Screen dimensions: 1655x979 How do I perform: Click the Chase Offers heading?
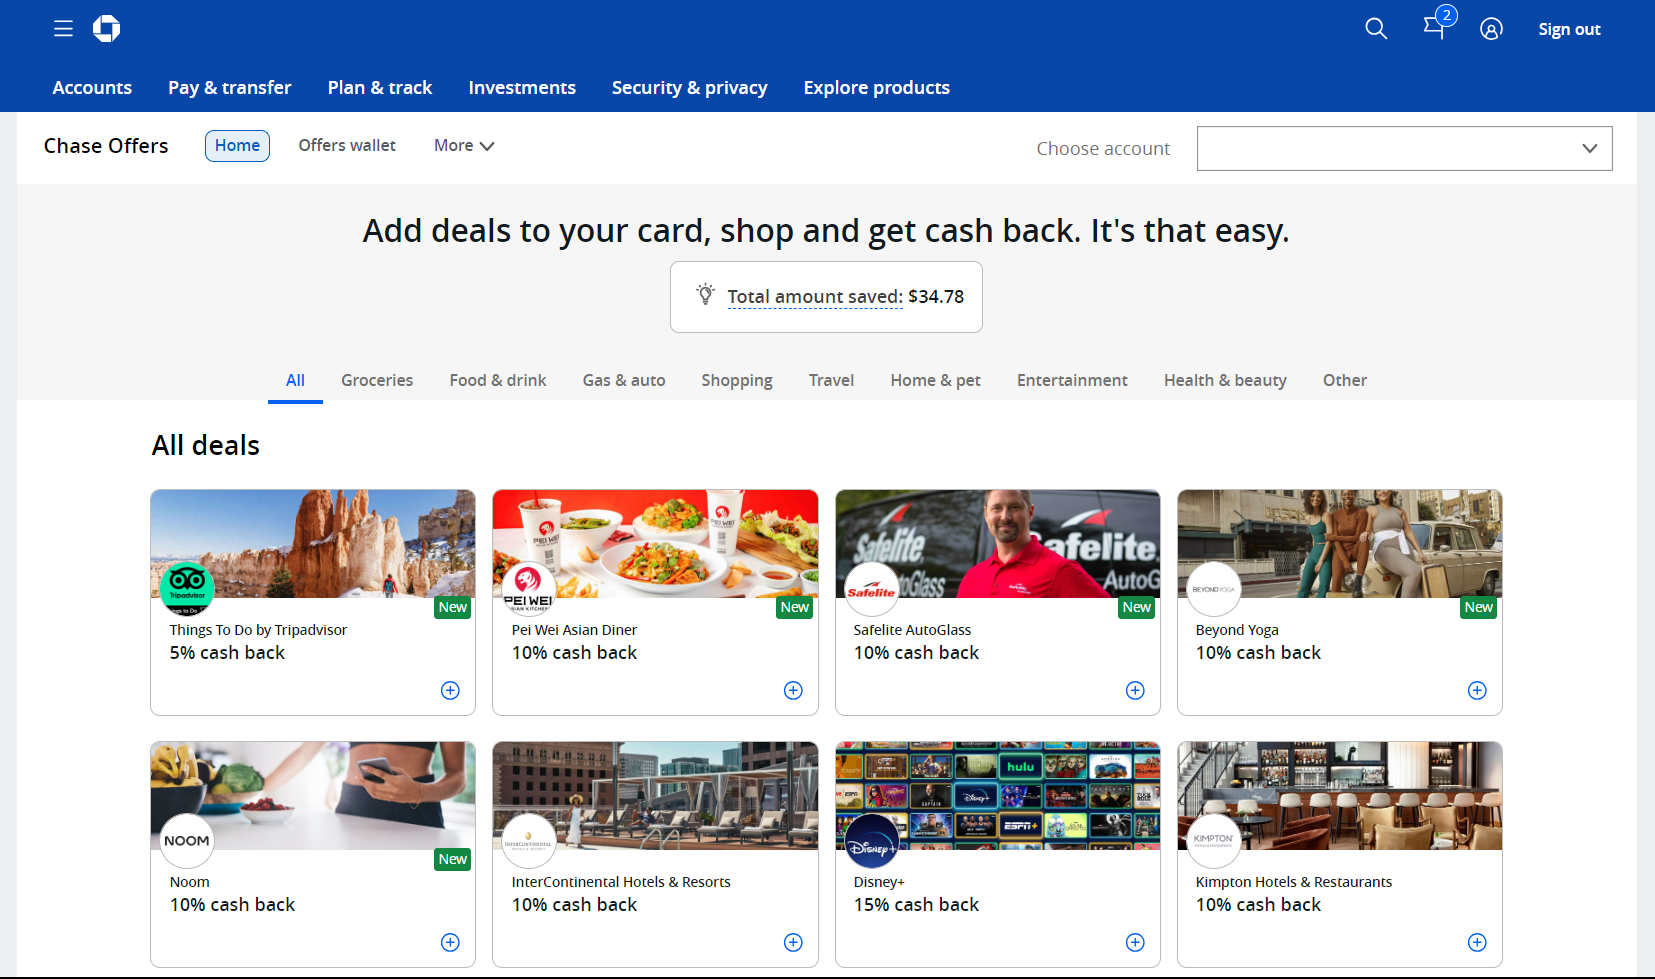[x=106, y=146]
